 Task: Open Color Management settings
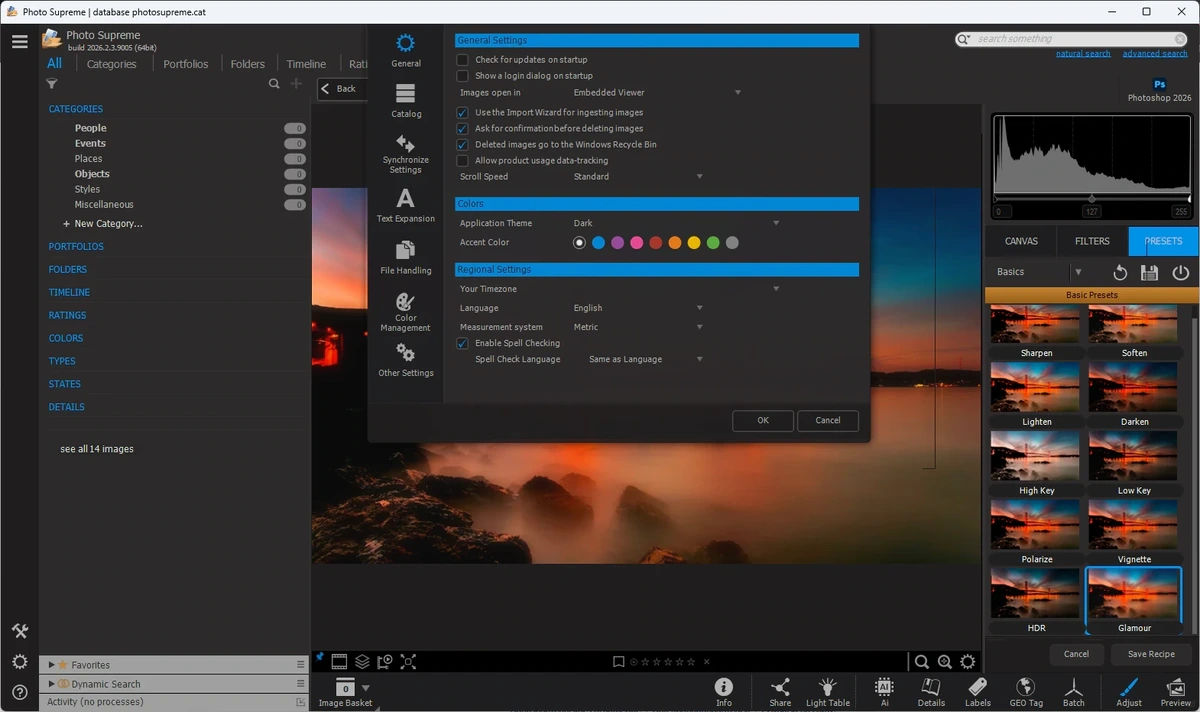pos(405,312)
